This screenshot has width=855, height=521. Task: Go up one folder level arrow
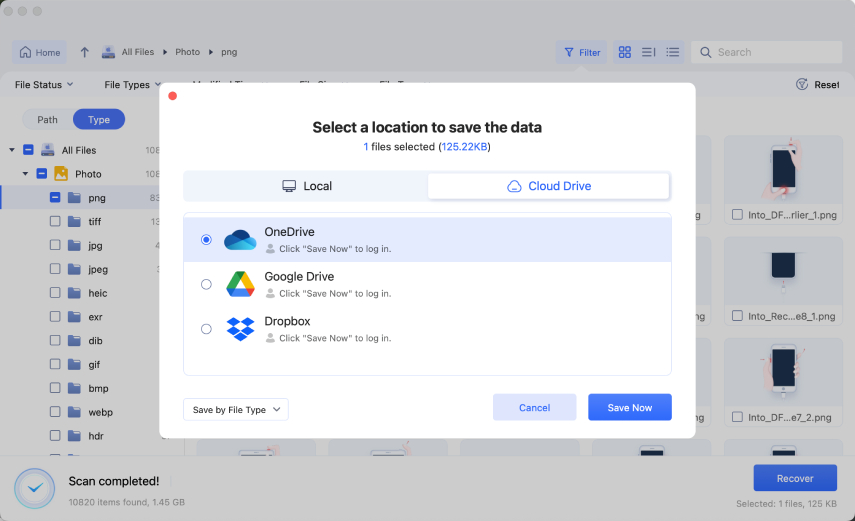[x=85, y=52]
